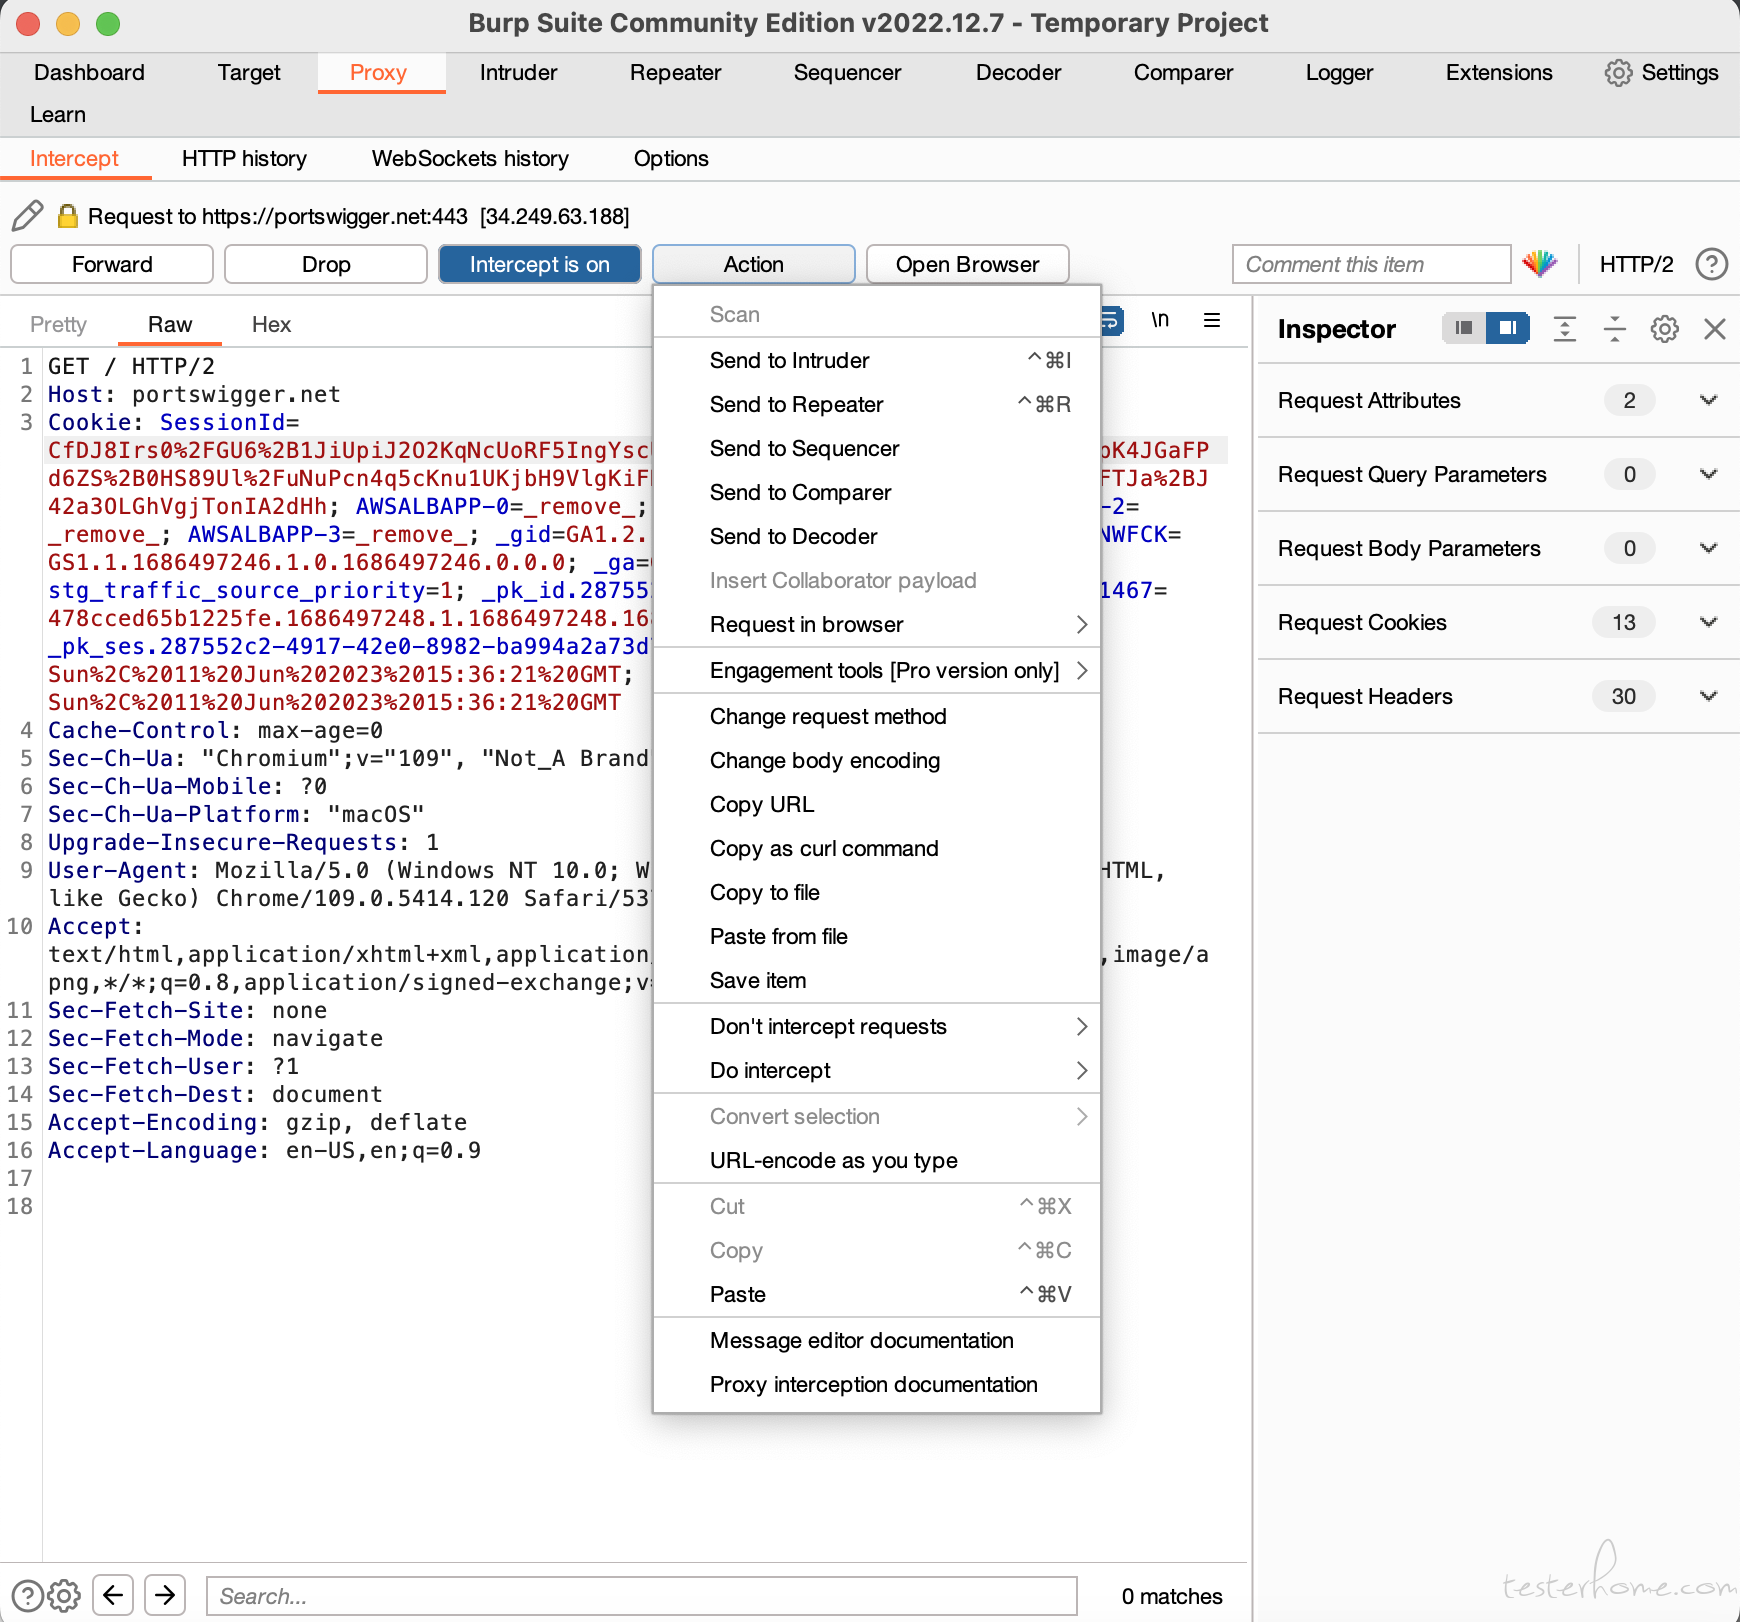
Task: Open the highlight color picker icon
Action: (1540, 264)
